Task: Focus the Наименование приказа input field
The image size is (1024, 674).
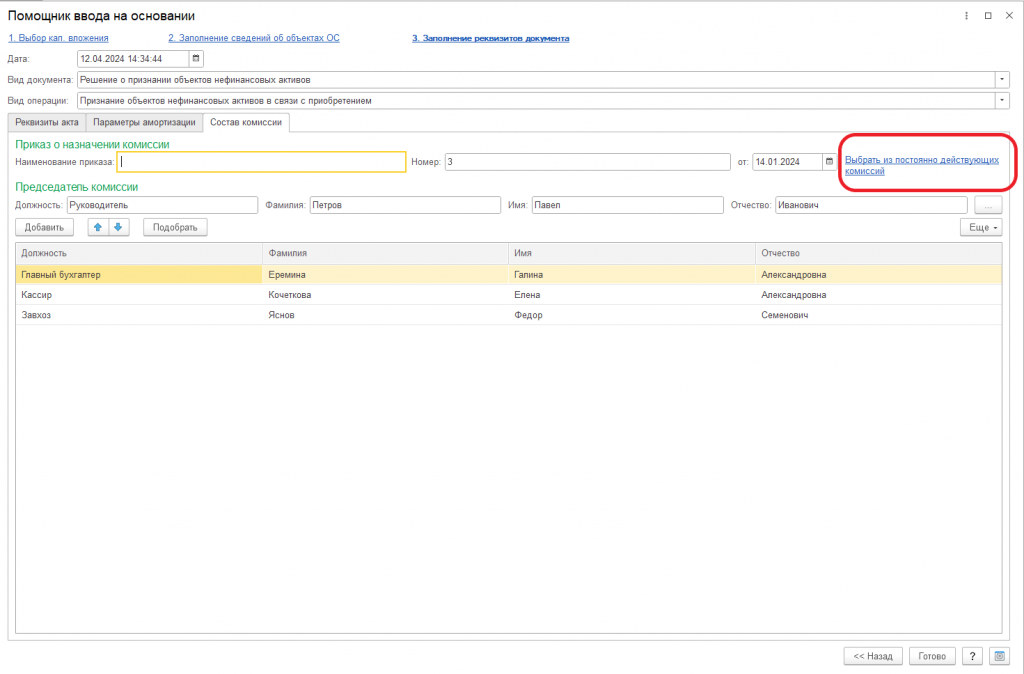Action: click(x=261, y=162)
